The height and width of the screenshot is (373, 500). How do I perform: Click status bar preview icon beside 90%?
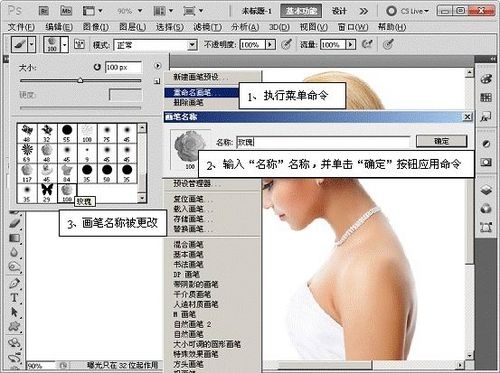(63, 365)
